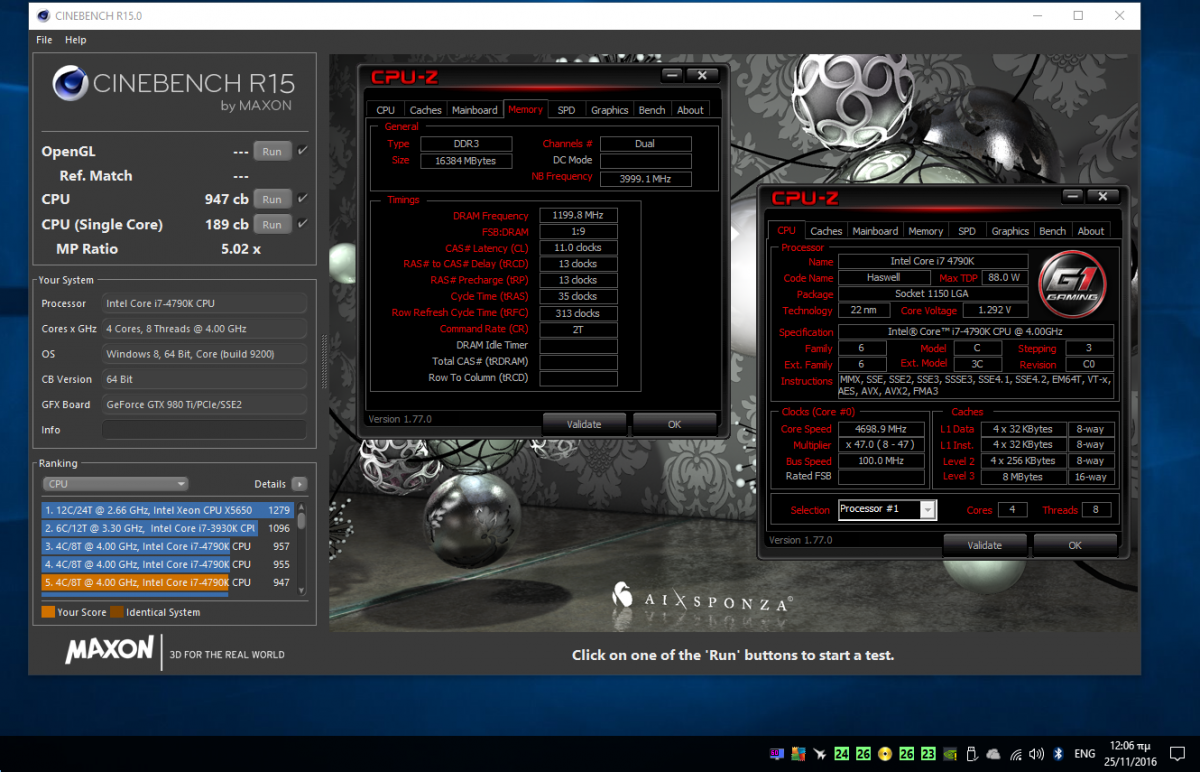Toggle the CPU test checkmark
The image size is (1200, 772).
click(302, 198)
